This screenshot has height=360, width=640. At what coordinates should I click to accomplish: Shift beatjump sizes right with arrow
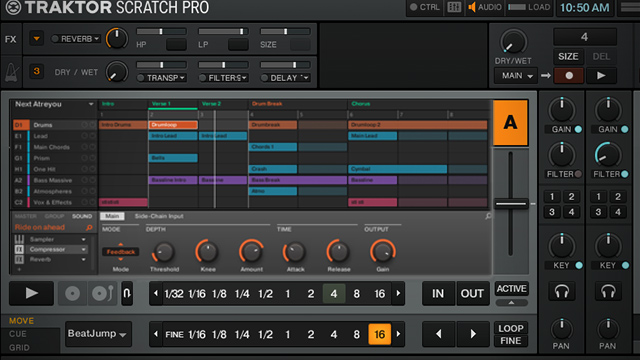[x=398, y=334]
